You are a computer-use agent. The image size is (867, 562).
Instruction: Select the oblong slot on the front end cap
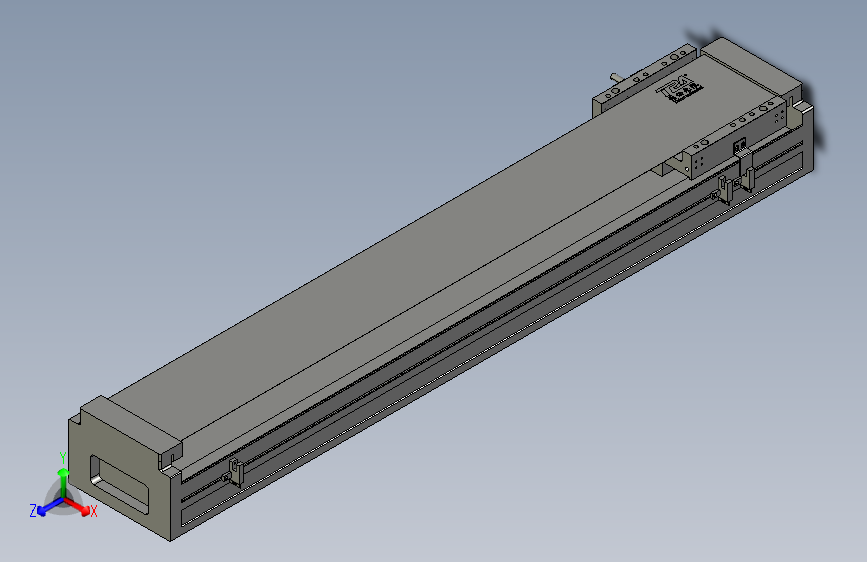[119, 485]
